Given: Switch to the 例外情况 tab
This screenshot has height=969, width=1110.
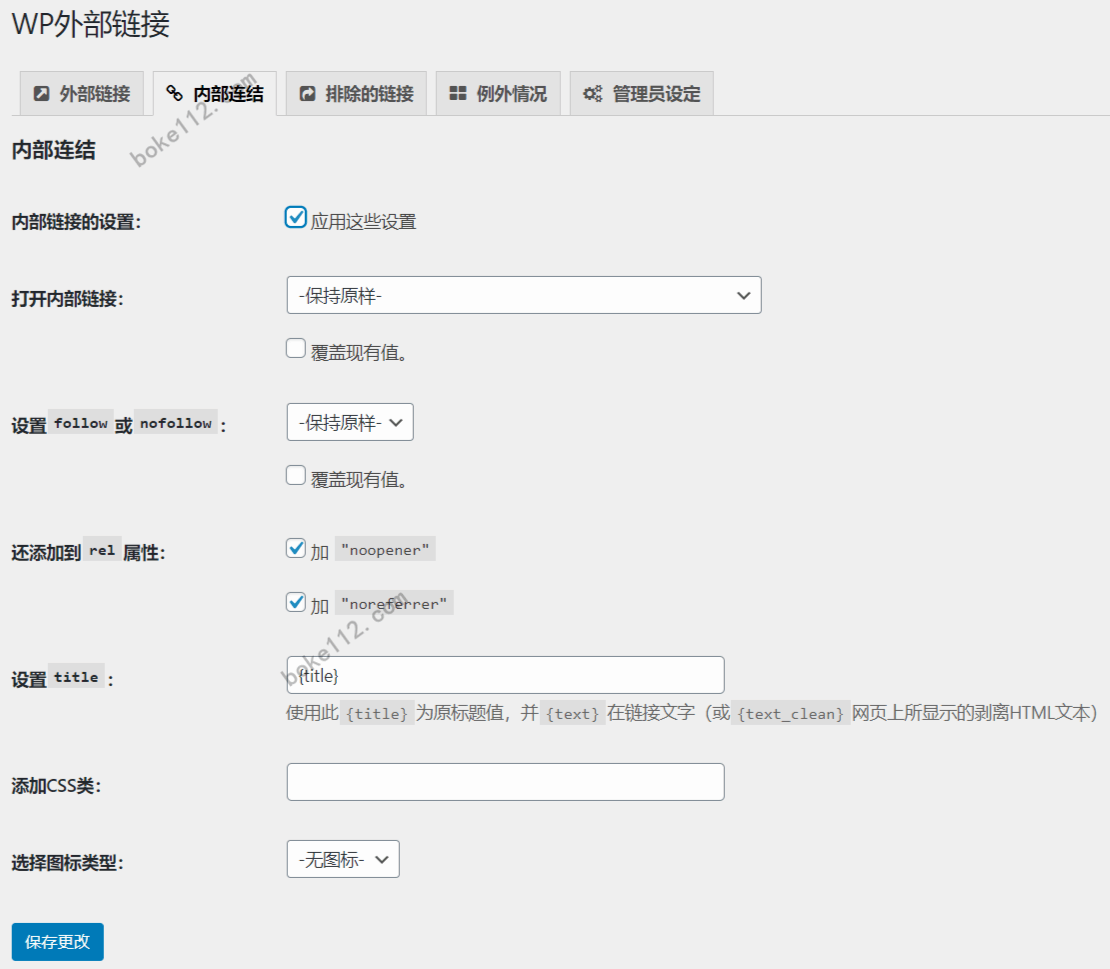Looking at the screenshot, I should coord(498,92).
